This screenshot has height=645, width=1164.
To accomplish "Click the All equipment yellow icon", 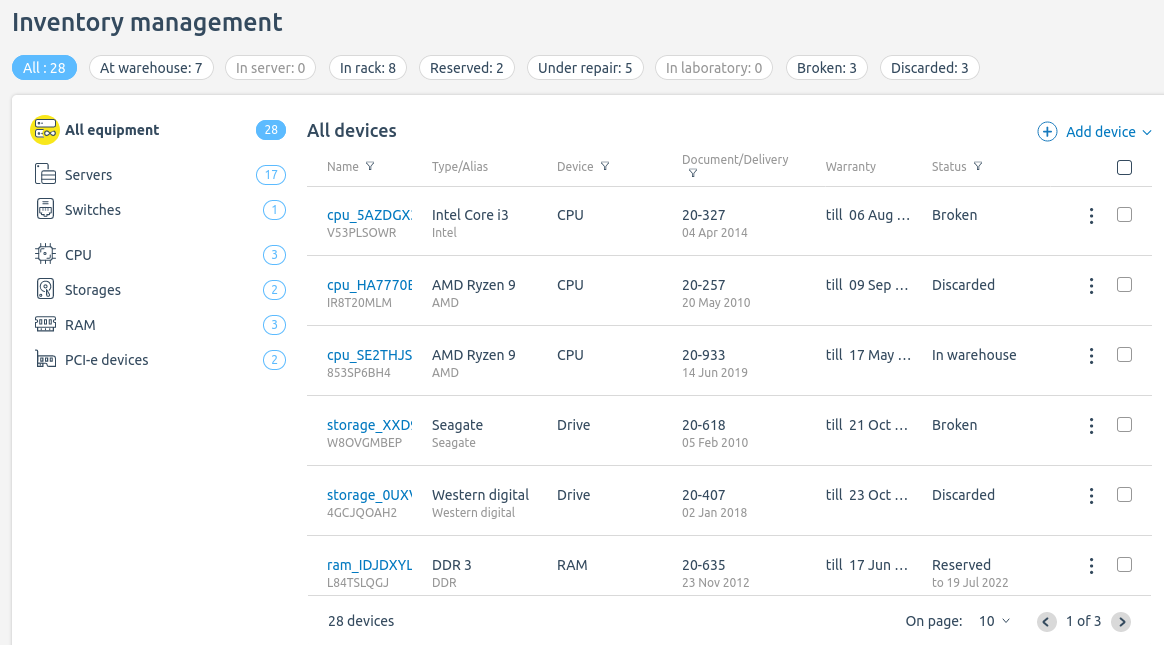I will pyautogui.click(x=45, y=130).
